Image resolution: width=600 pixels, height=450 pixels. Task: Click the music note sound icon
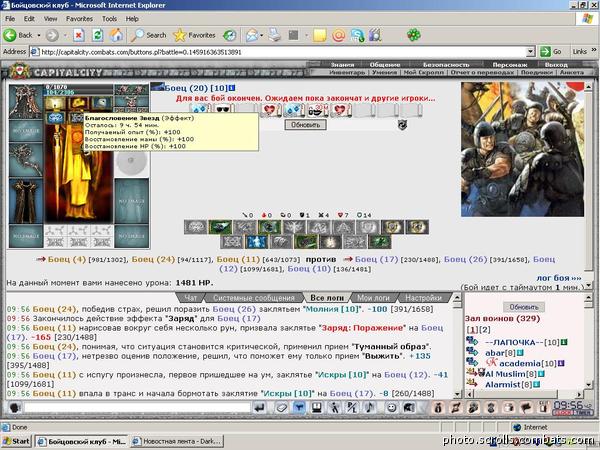(370, 408)
